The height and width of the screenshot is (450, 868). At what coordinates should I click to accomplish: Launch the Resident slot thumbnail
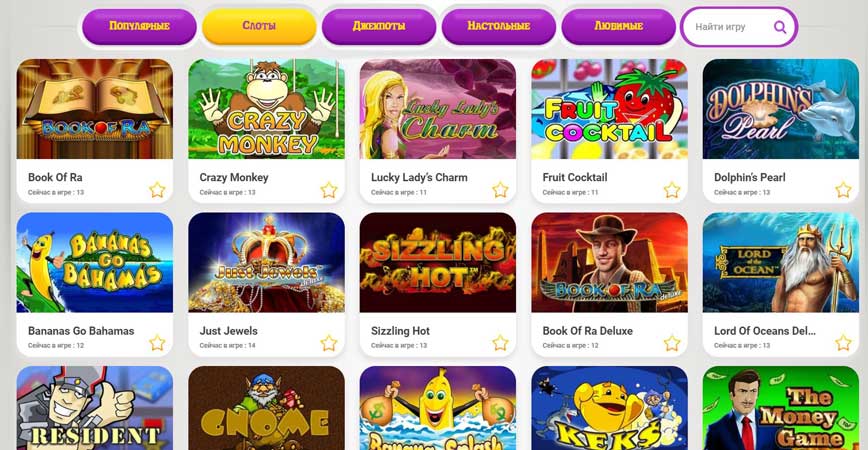[x=95, y=408]
